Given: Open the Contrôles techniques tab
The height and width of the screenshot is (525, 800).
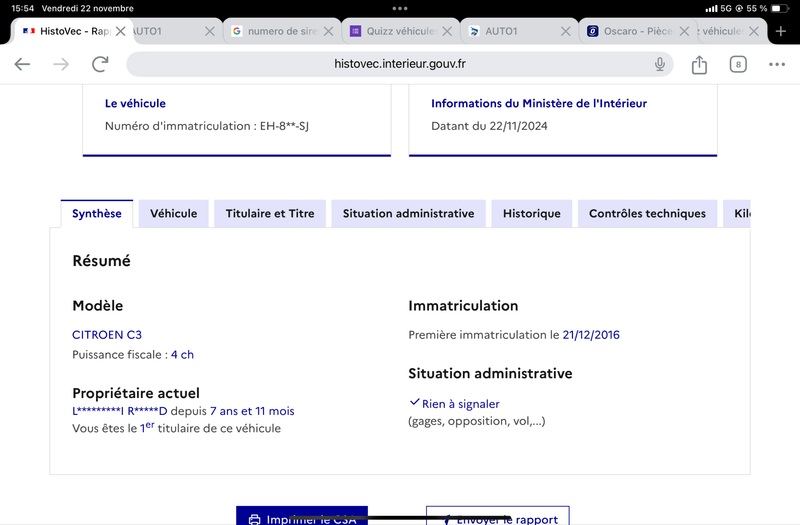Looking at the screenshot, I should coord(647,214).
